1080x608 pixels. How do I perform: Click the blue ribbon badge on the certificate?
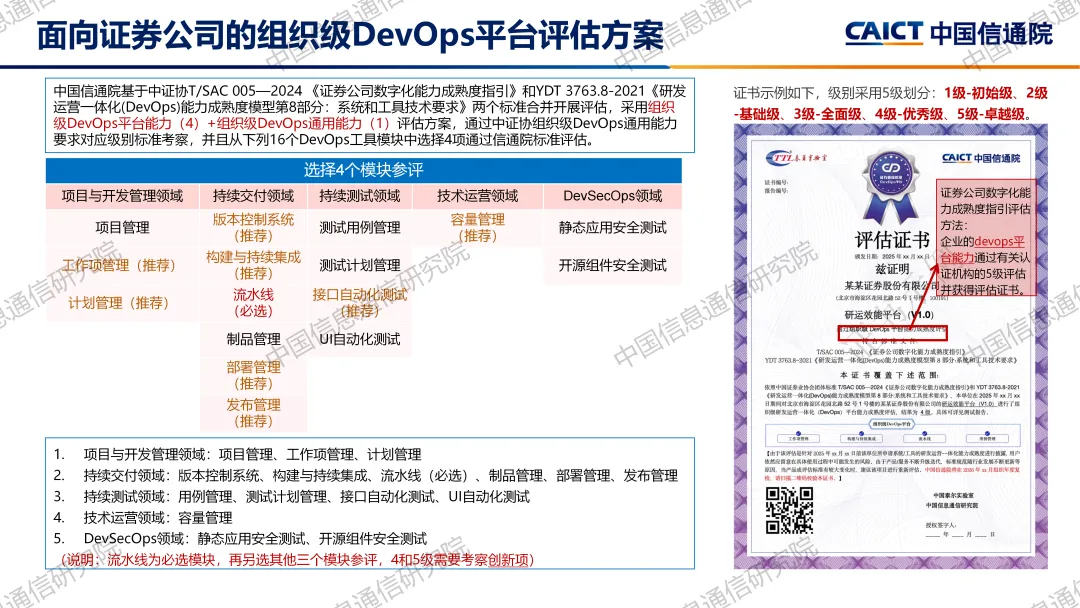click(891, 185)
